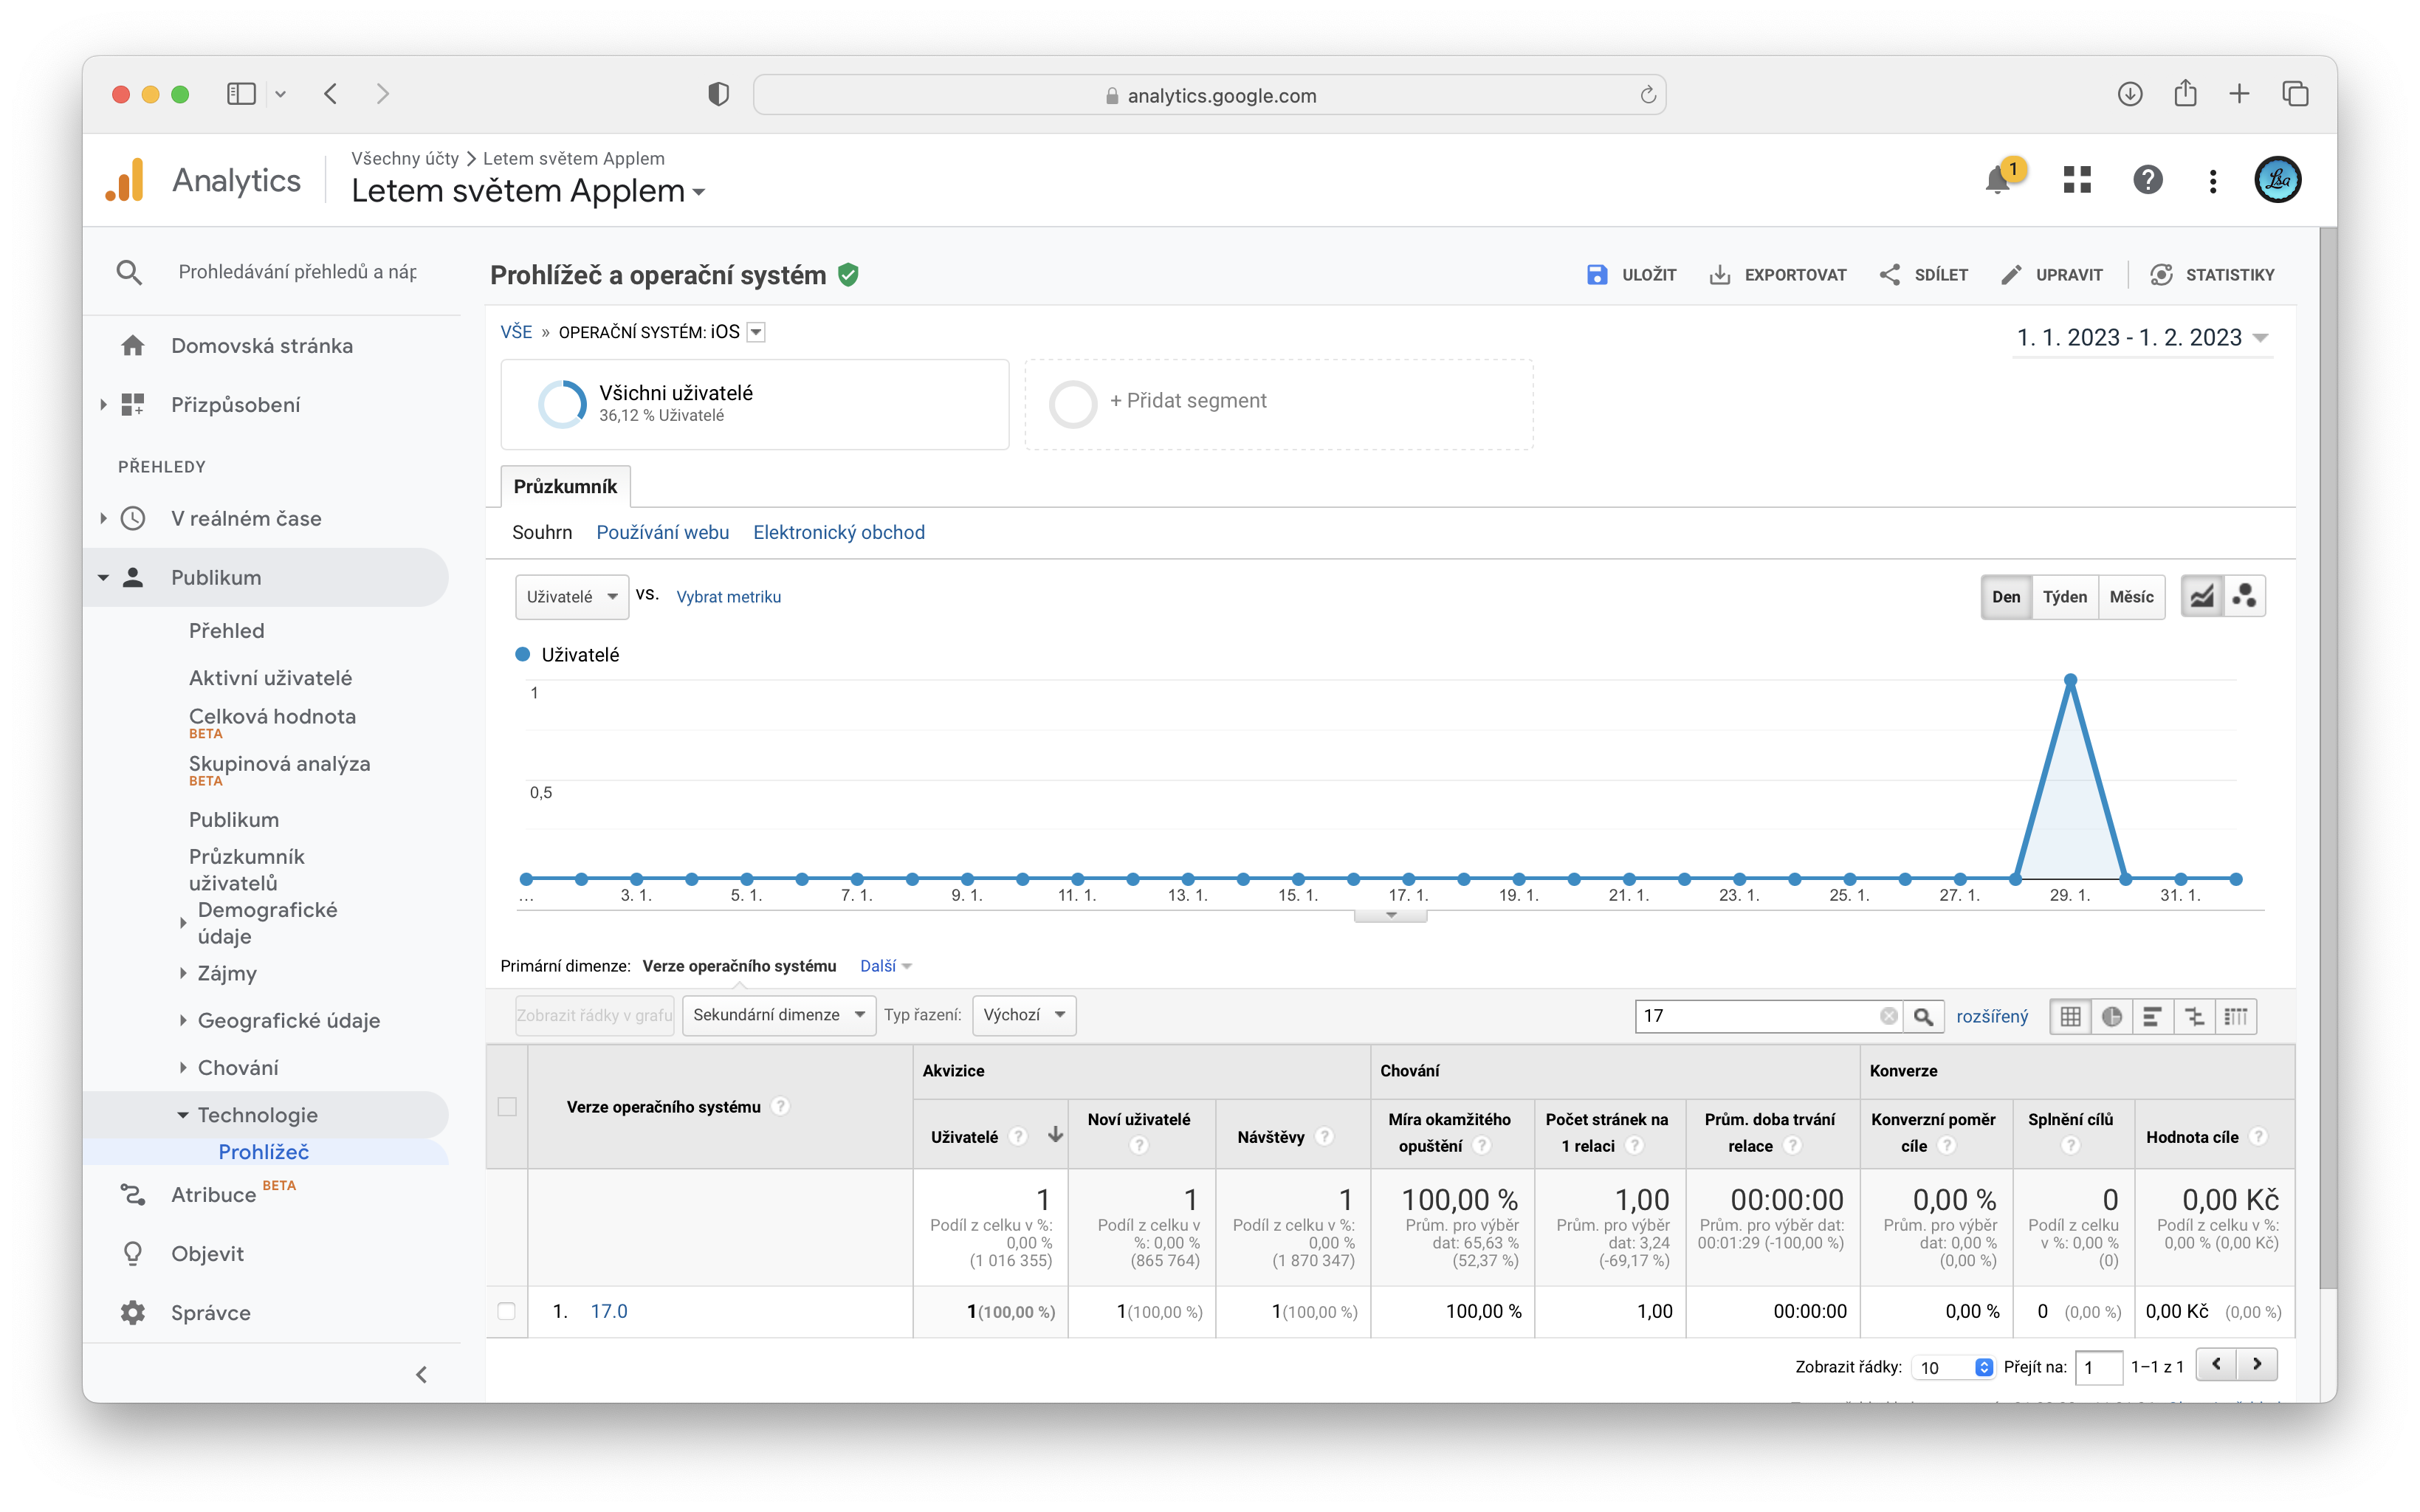Click the search magnifier beside the filter field
2420x1512 pixels.
pyautogui.click(x=1923, y=1016)
